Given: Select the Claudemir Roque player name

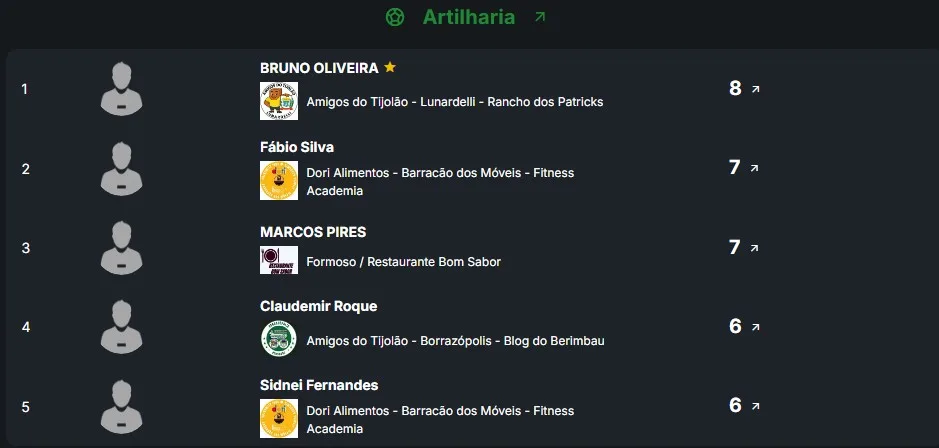Looking at the screenshot, I should coord(318,306).
